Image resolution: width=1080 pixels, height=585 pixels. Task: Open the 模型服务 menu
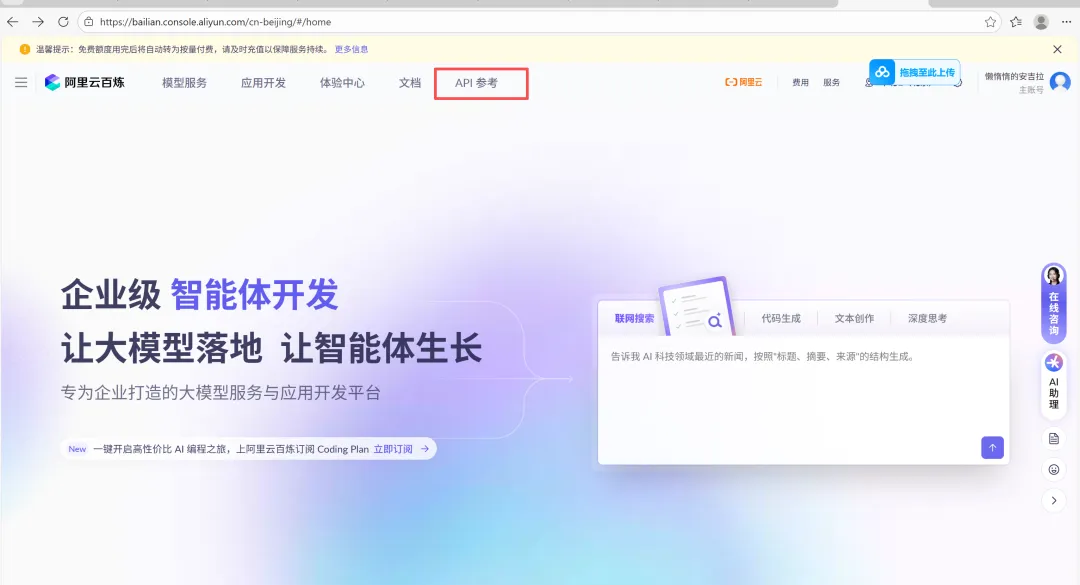tap(185, 83)
